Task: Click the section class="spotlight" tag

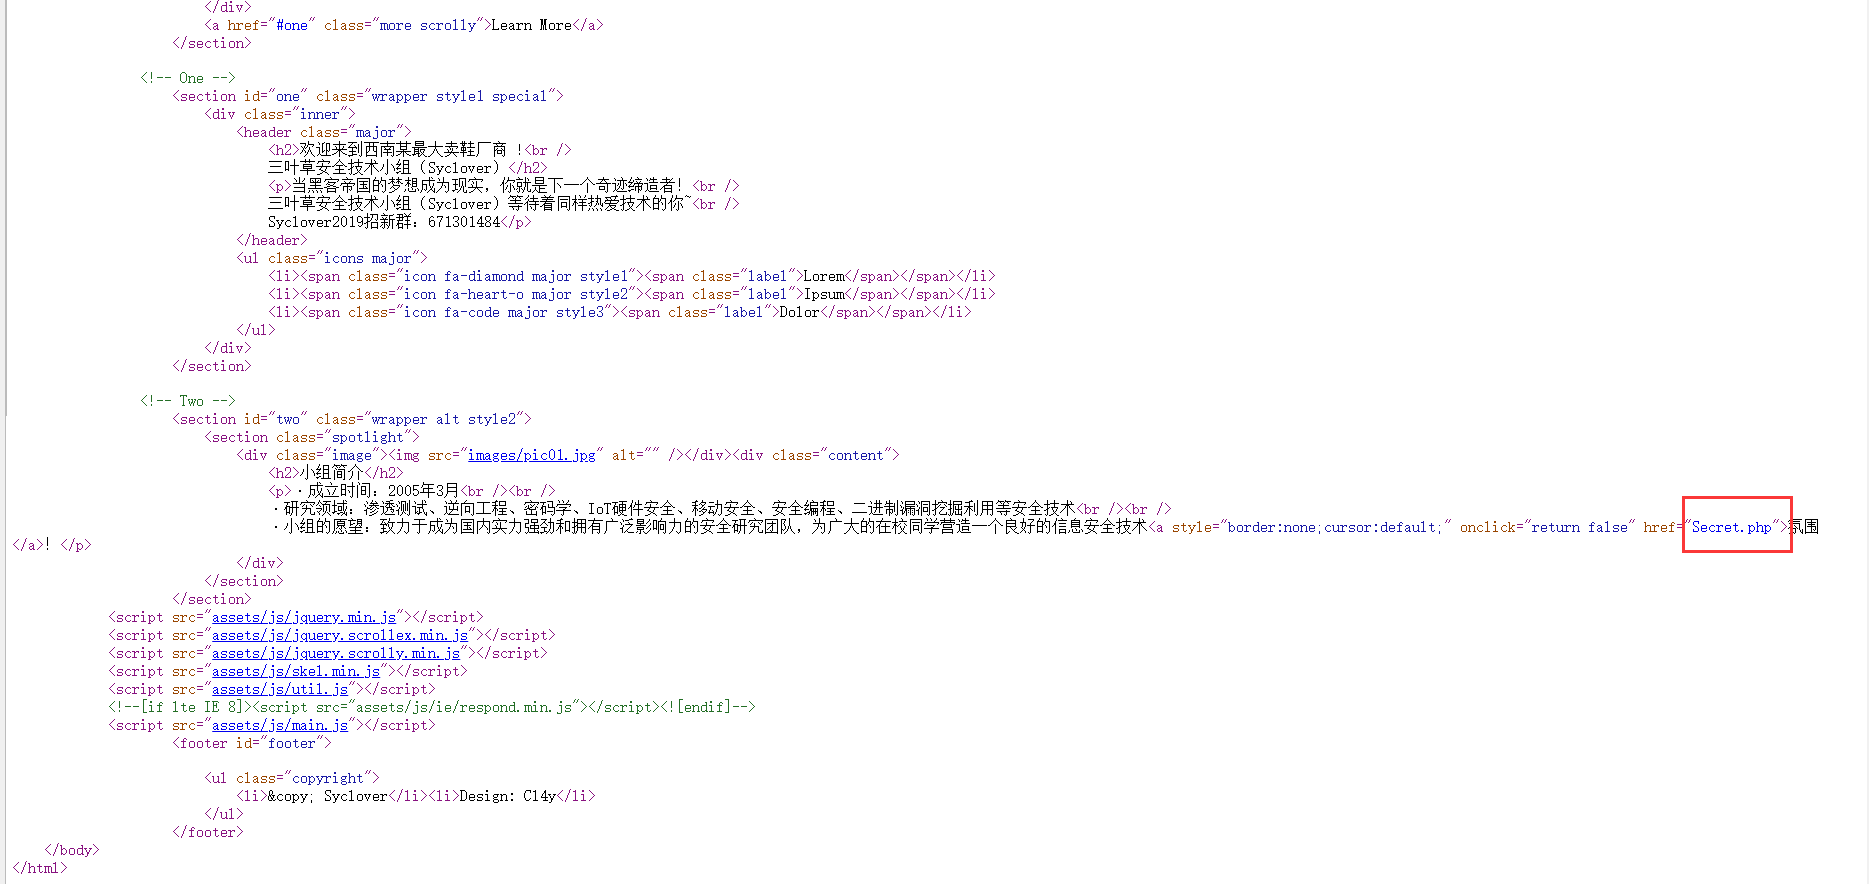Action: tap(312, 437)
